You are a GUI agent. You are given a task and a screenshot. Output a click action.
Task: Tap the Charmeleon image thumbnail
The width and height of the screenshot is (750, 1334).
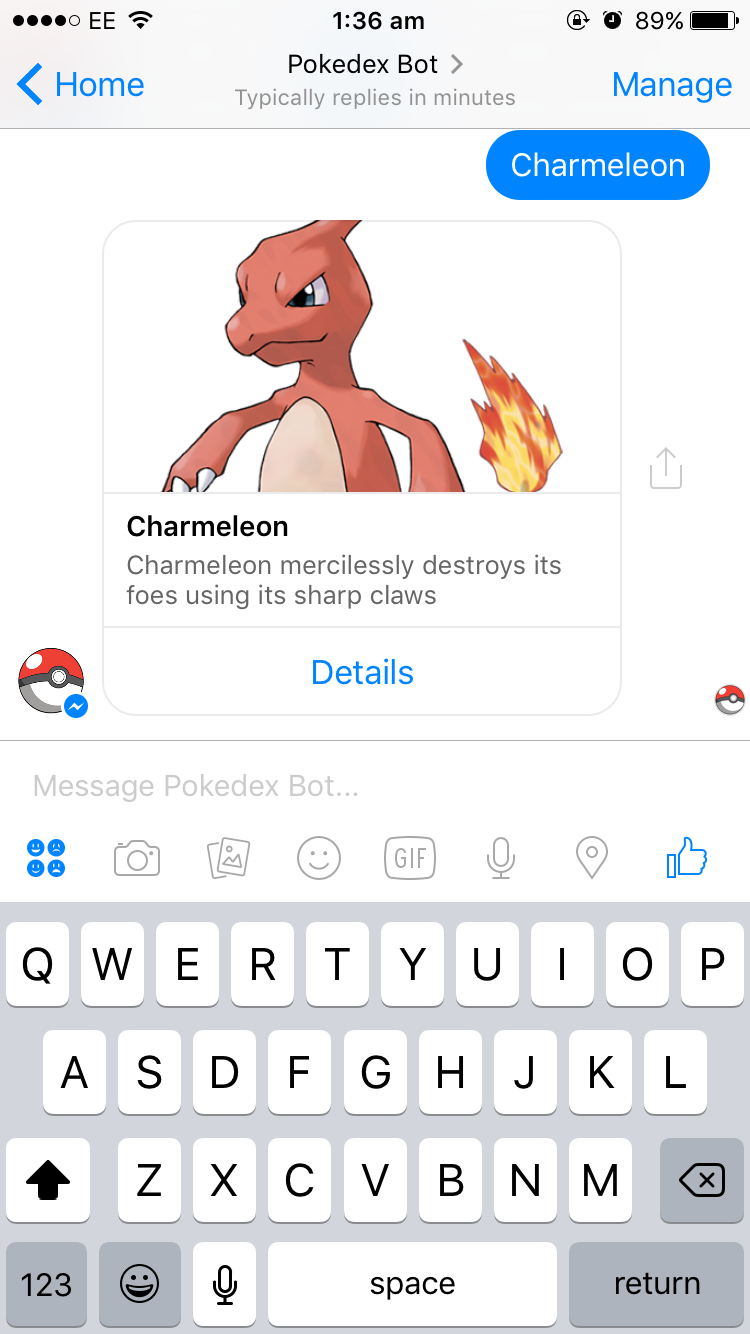tap(362, 357)
